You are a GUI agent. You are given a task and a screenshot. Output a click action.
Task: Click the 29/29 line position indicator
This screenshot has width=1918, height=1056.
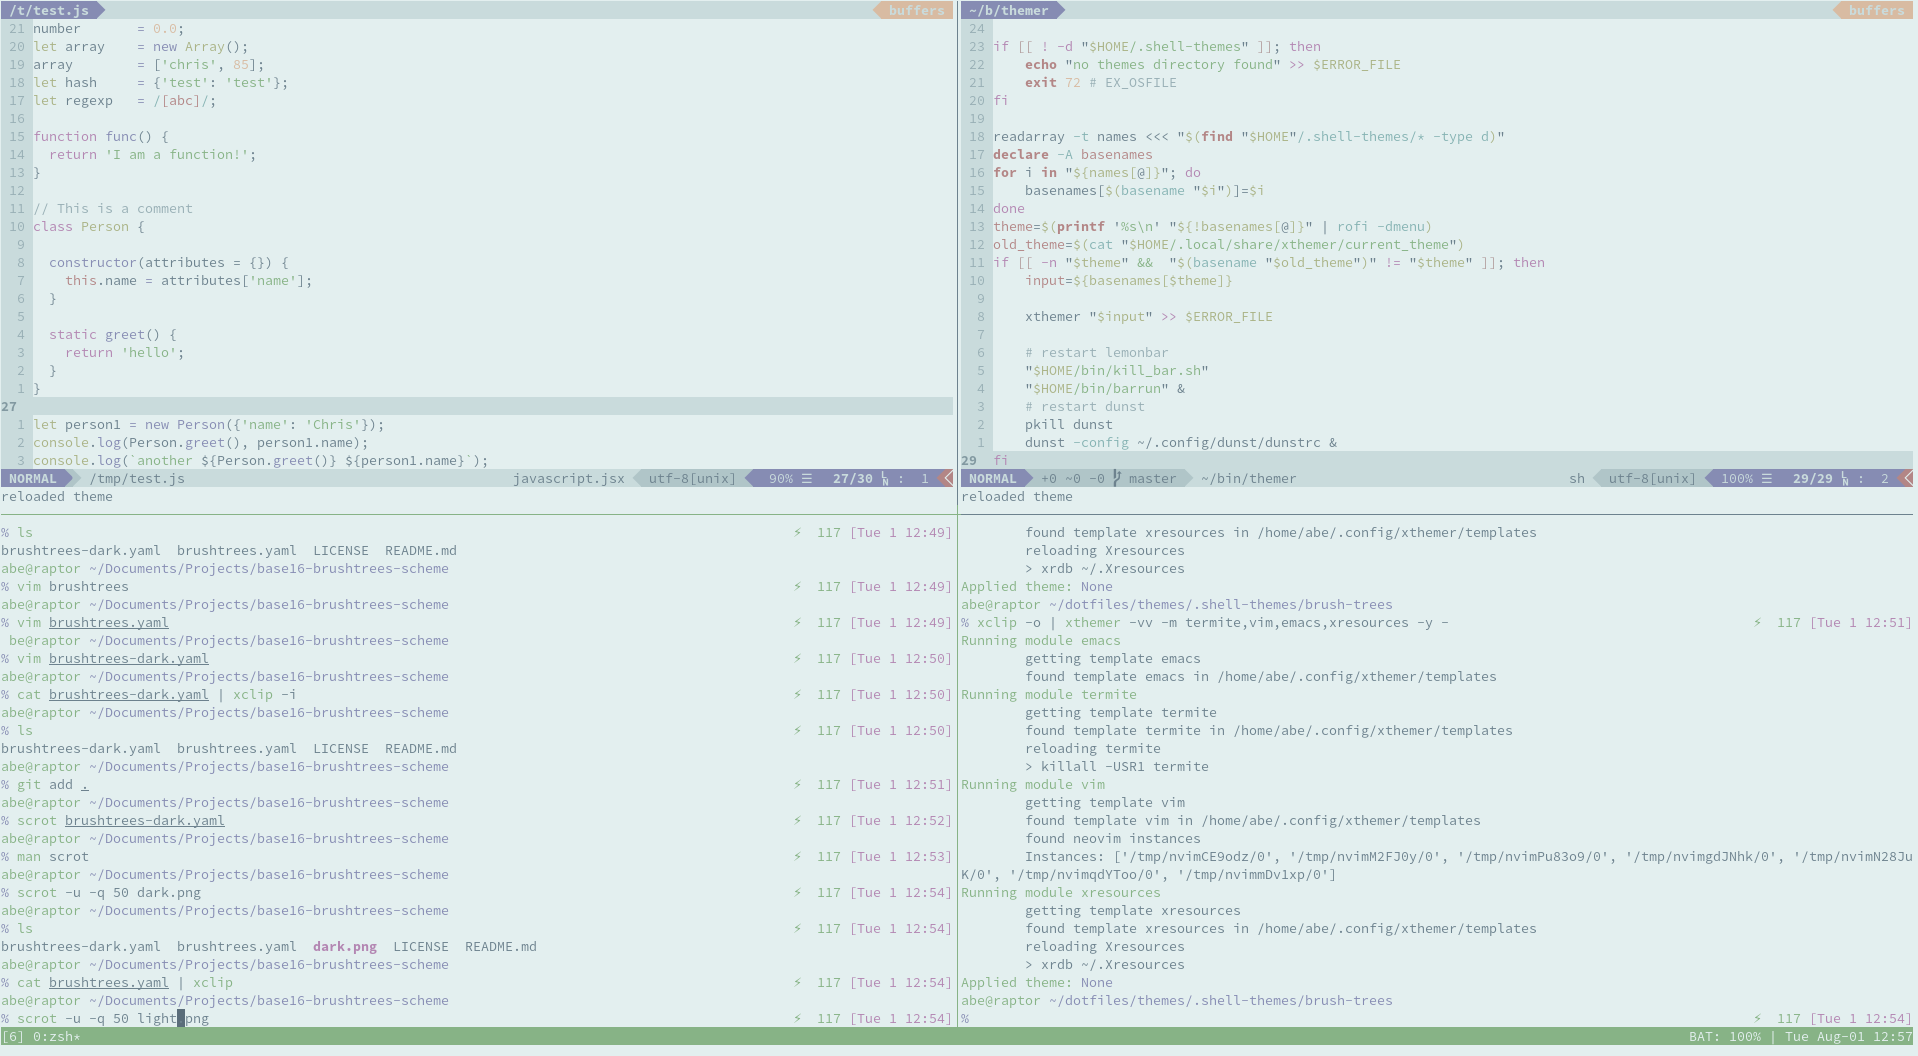coord(1812,478)
